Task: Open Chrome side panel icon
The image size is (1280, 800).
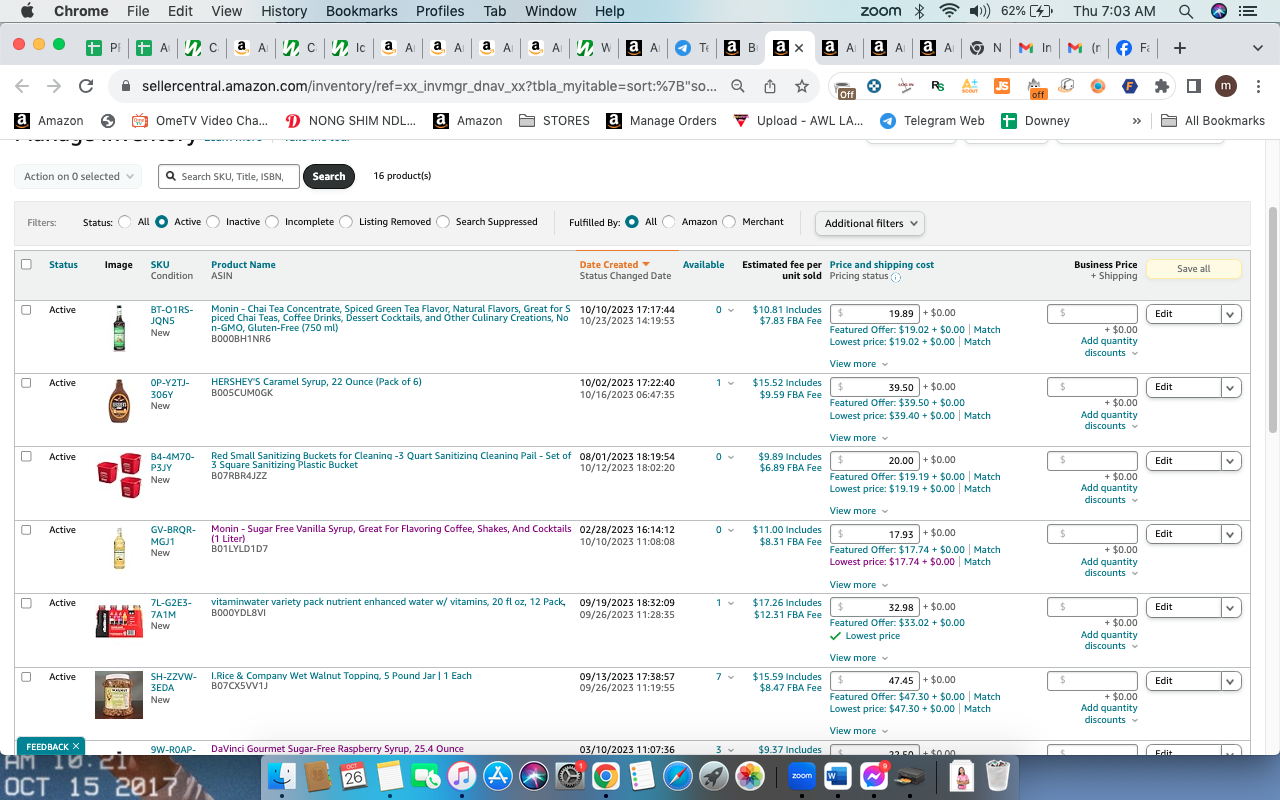Action: (x=1193, y=86)
